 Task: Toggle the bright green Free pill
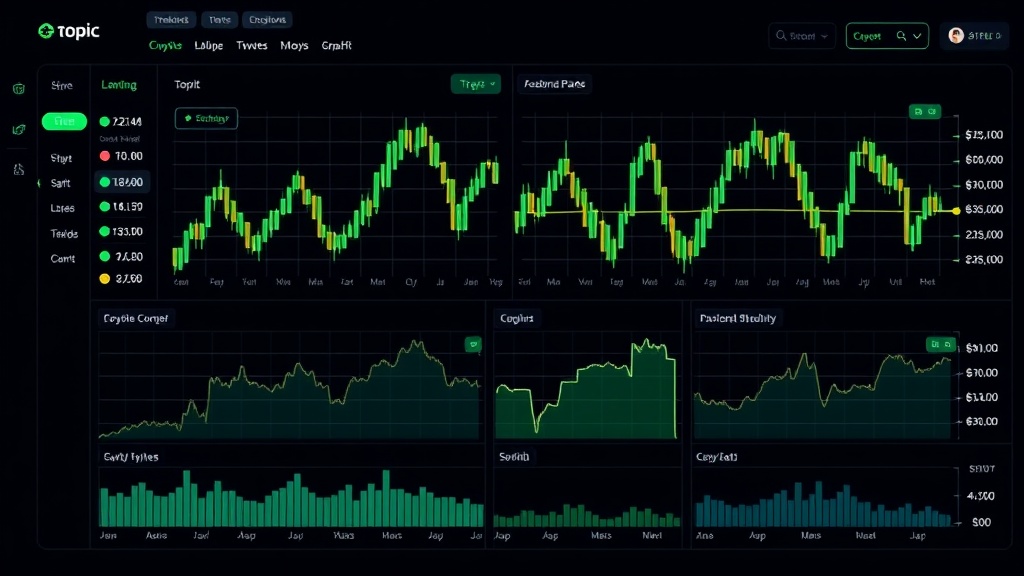coord(64,121)
